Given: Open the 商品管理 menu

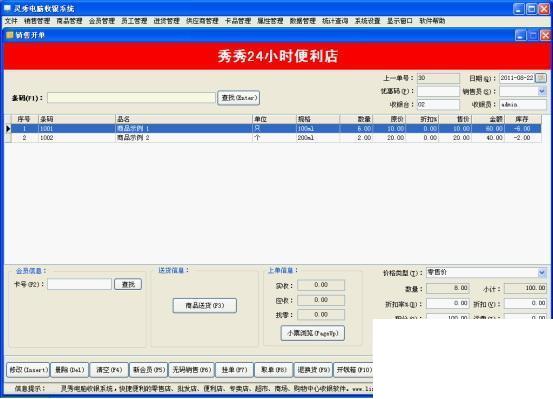Looking at the screenshot, I should tap(69, 21).
